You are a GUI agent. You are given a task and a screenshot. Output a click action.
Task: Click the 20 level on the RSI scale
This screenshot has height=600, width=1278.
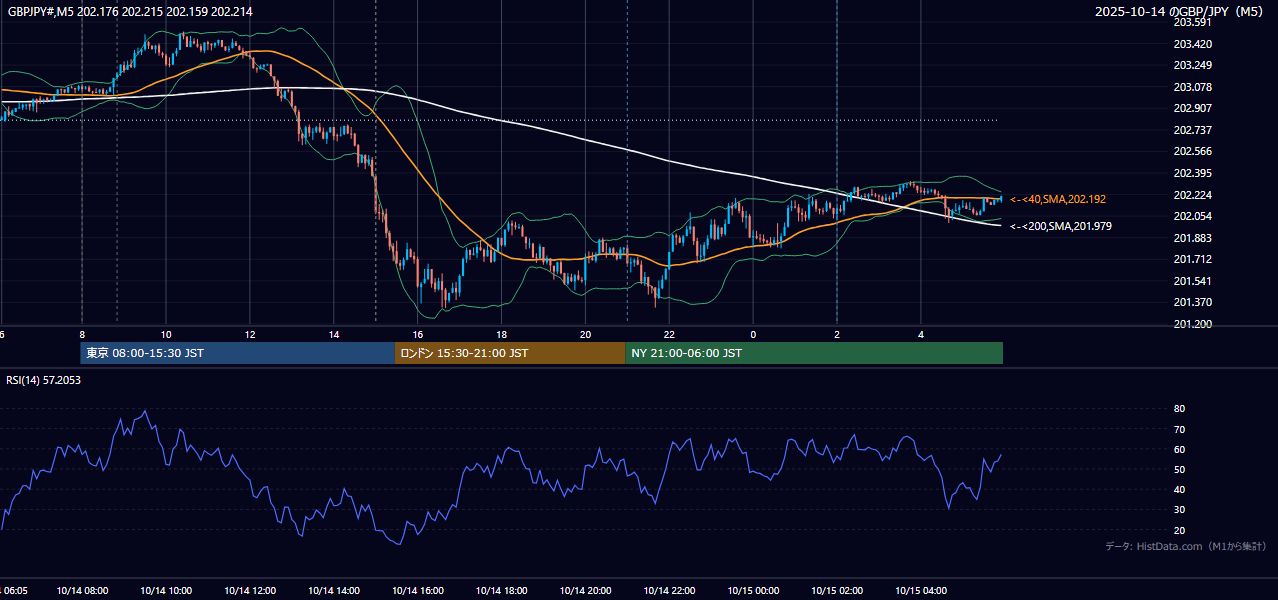[x=1179, y=530]
